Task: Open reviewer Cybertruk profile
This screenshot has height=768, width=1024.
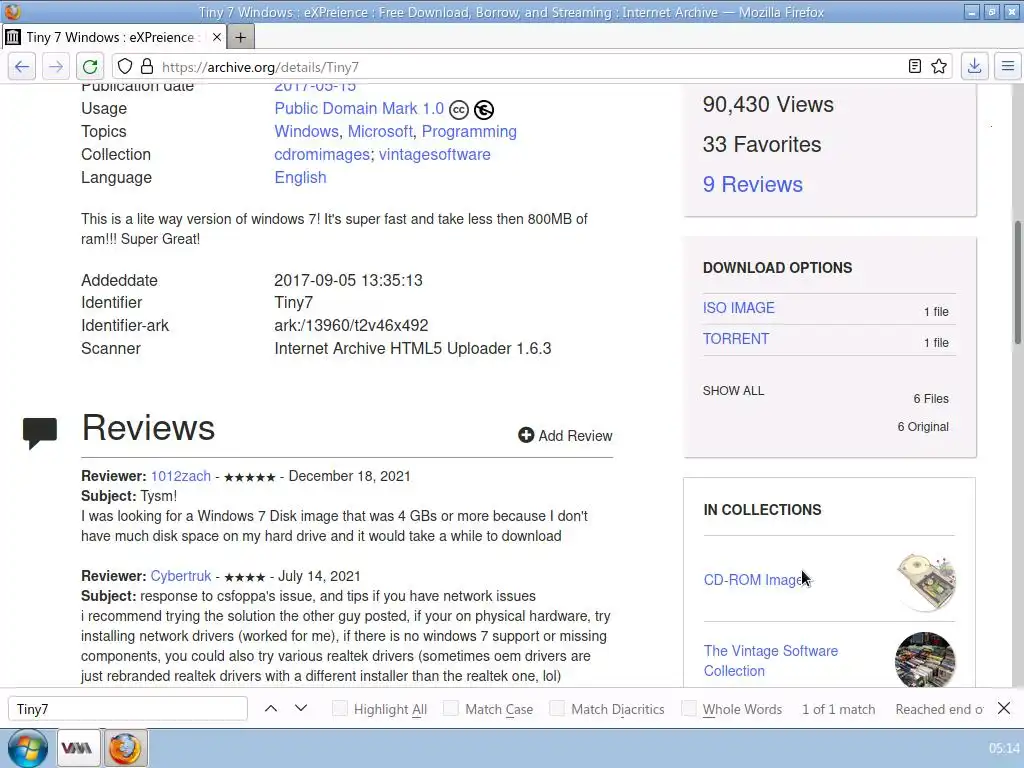Action: coord(181,576)
